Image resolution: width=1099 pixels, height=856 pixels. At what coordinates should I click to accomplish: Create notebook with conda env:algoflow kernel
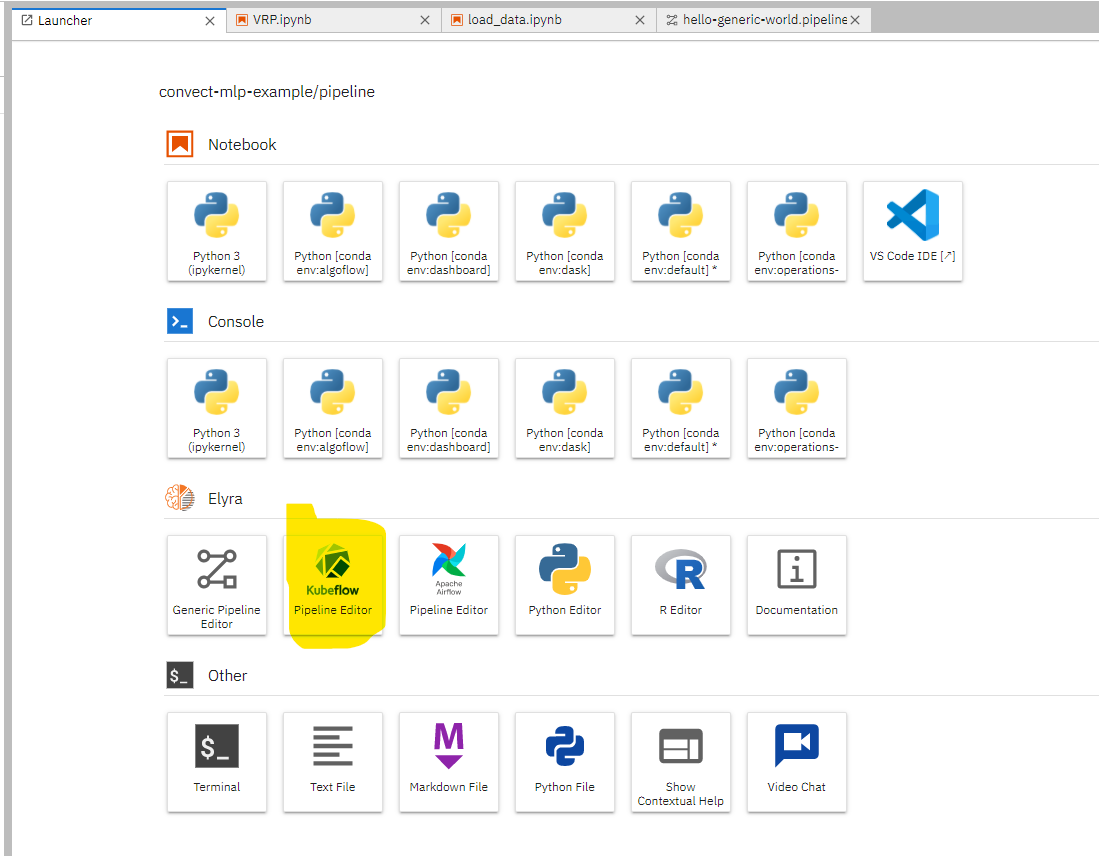click(x=333, y=231)
